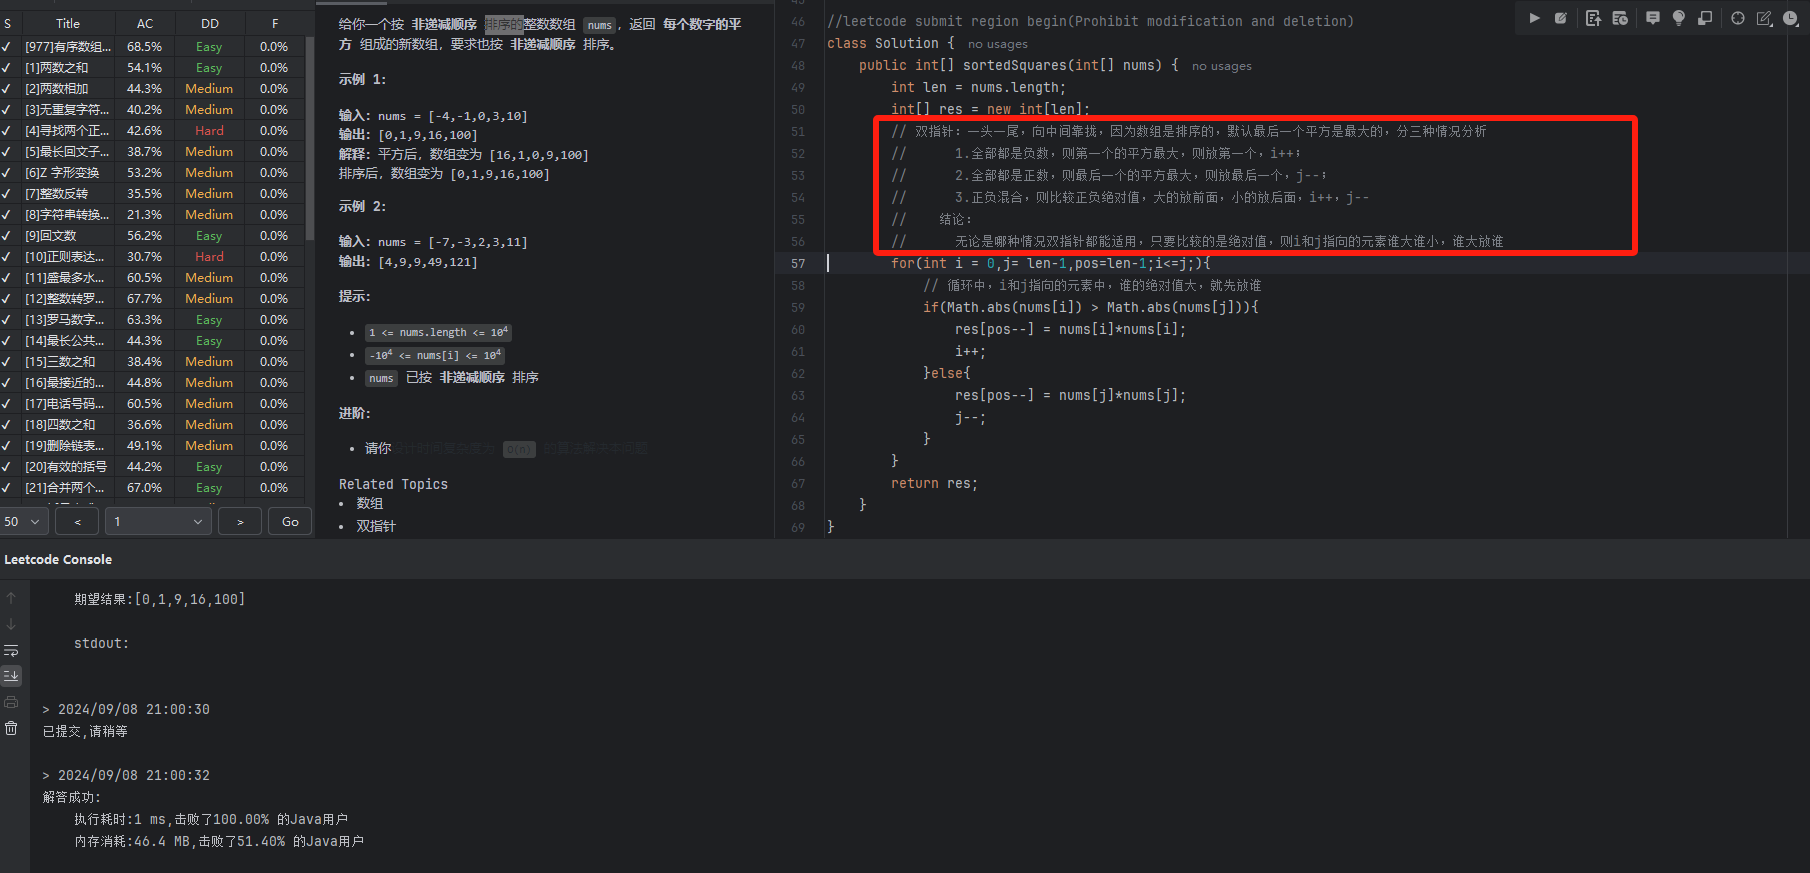Click the 'no usages' hint after sortedSquares
This screenshot has width=1810, height=873.
(1222, 66)
